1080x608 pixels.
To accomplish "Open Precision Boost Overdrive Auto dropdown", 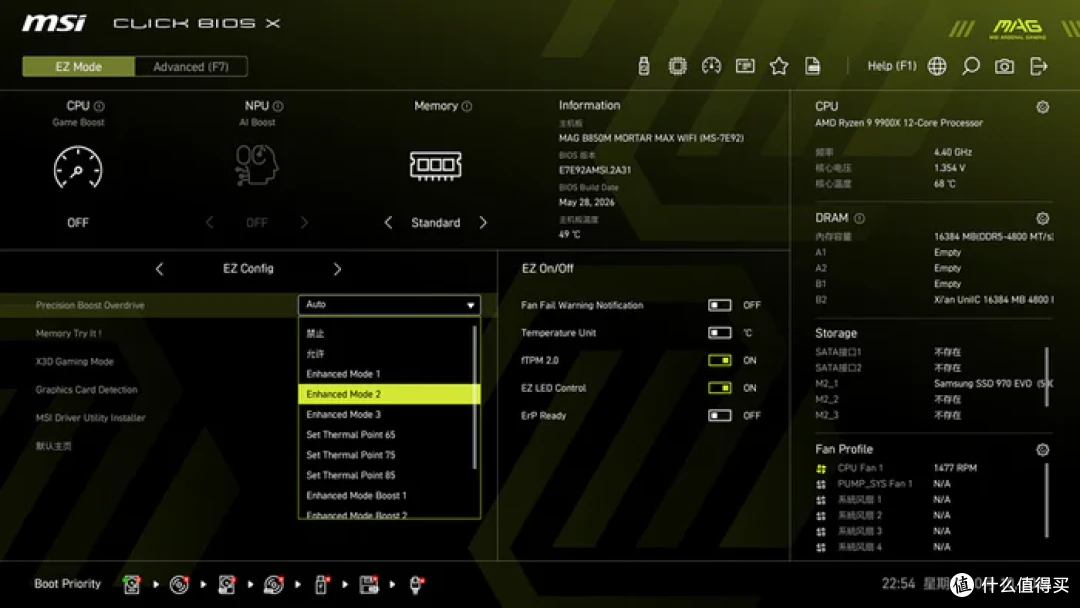I will tap(389, 304).
